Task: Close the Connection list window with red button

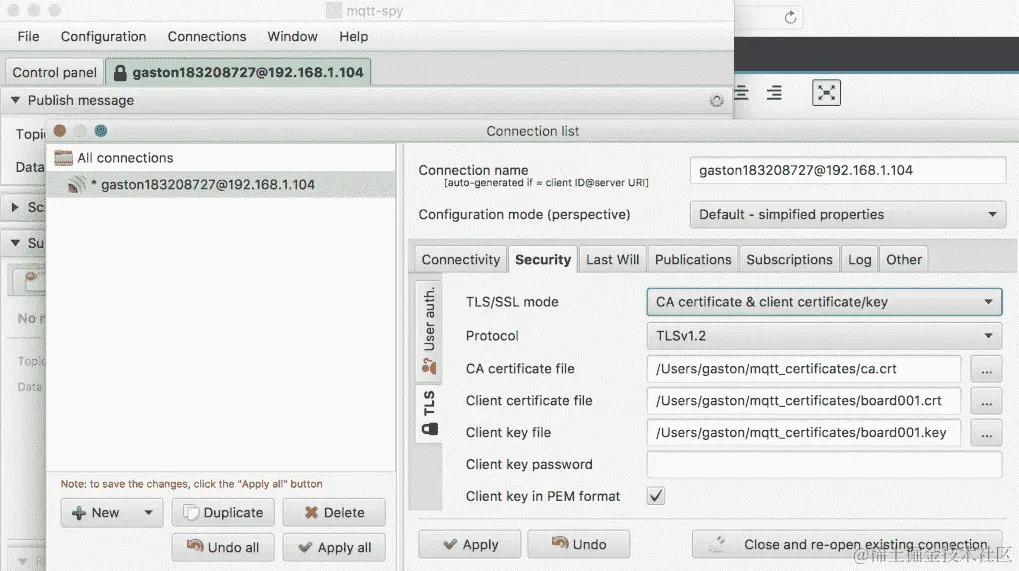Action: (60, 131)
